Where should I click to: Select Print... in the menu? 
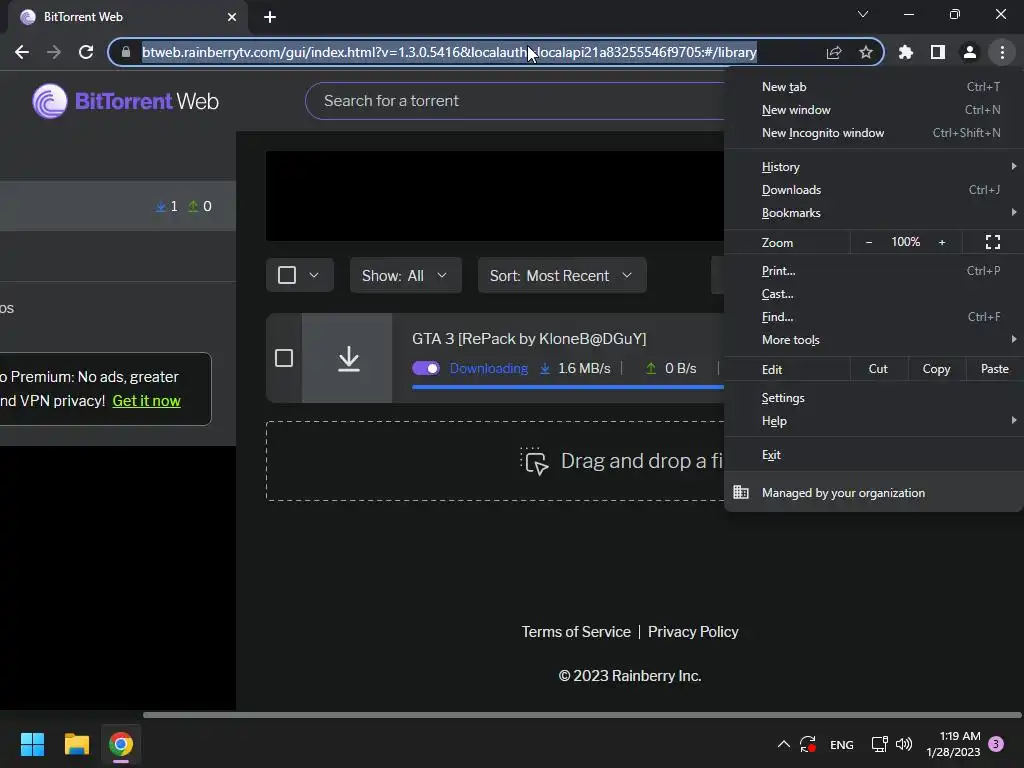[874, 271]
